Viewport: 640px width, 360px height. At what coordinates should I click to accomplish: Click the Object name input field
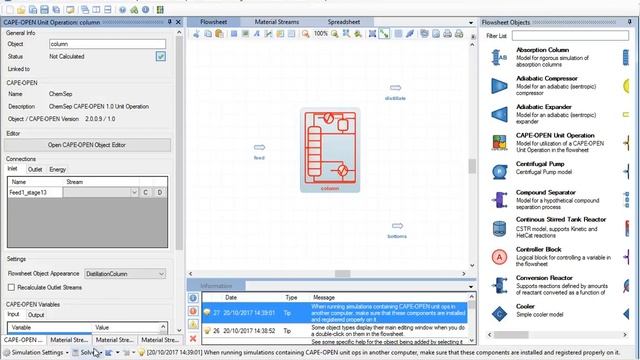[x=107, y=44]
